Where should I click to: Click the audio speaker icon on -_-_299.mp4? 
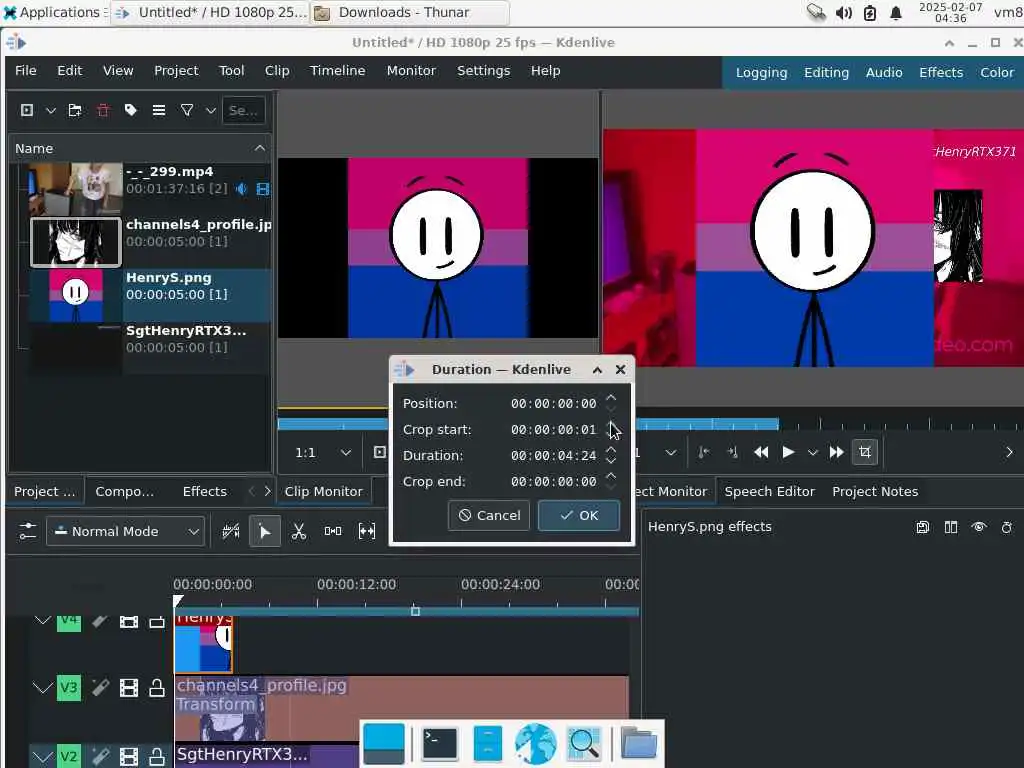[x=242, y=189]
